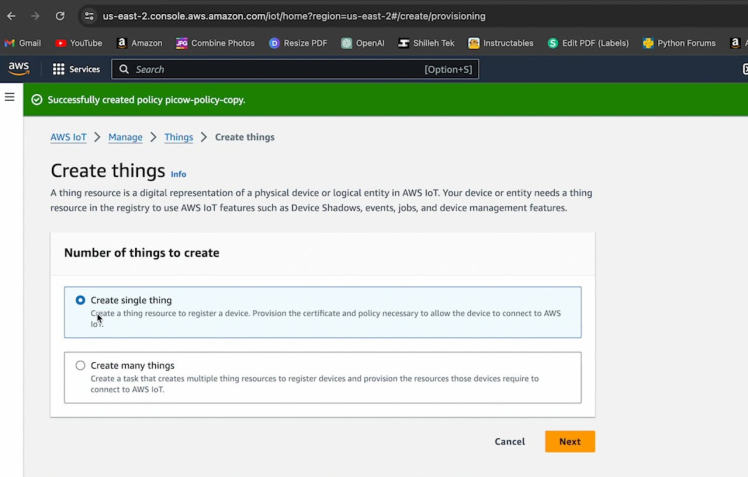Open the Info link beside Create things
Image resolution: width=748 pixels, height=477 pixels.
coord(178,174)
